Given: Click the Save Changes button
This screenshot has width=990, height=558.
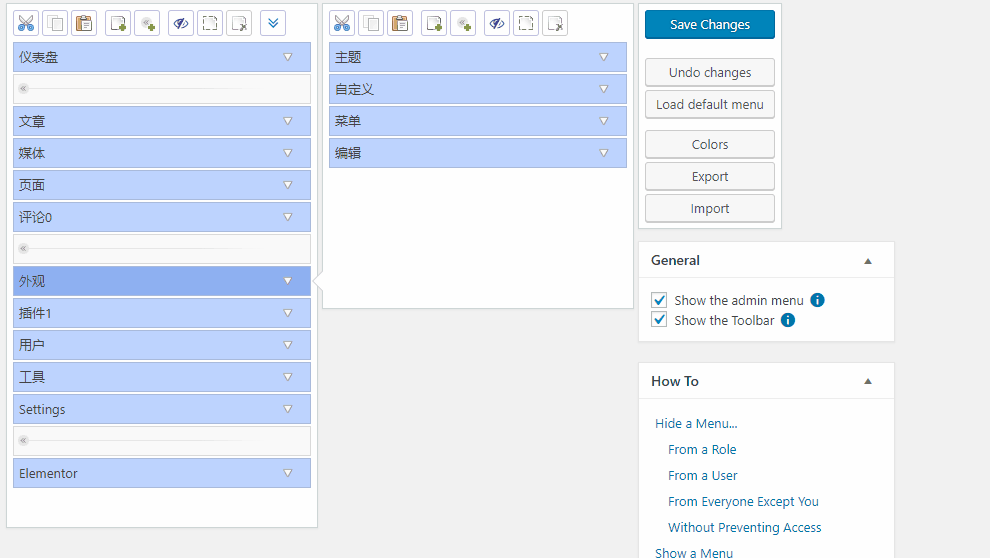Looking at the screenshot, I should point(709,25).
